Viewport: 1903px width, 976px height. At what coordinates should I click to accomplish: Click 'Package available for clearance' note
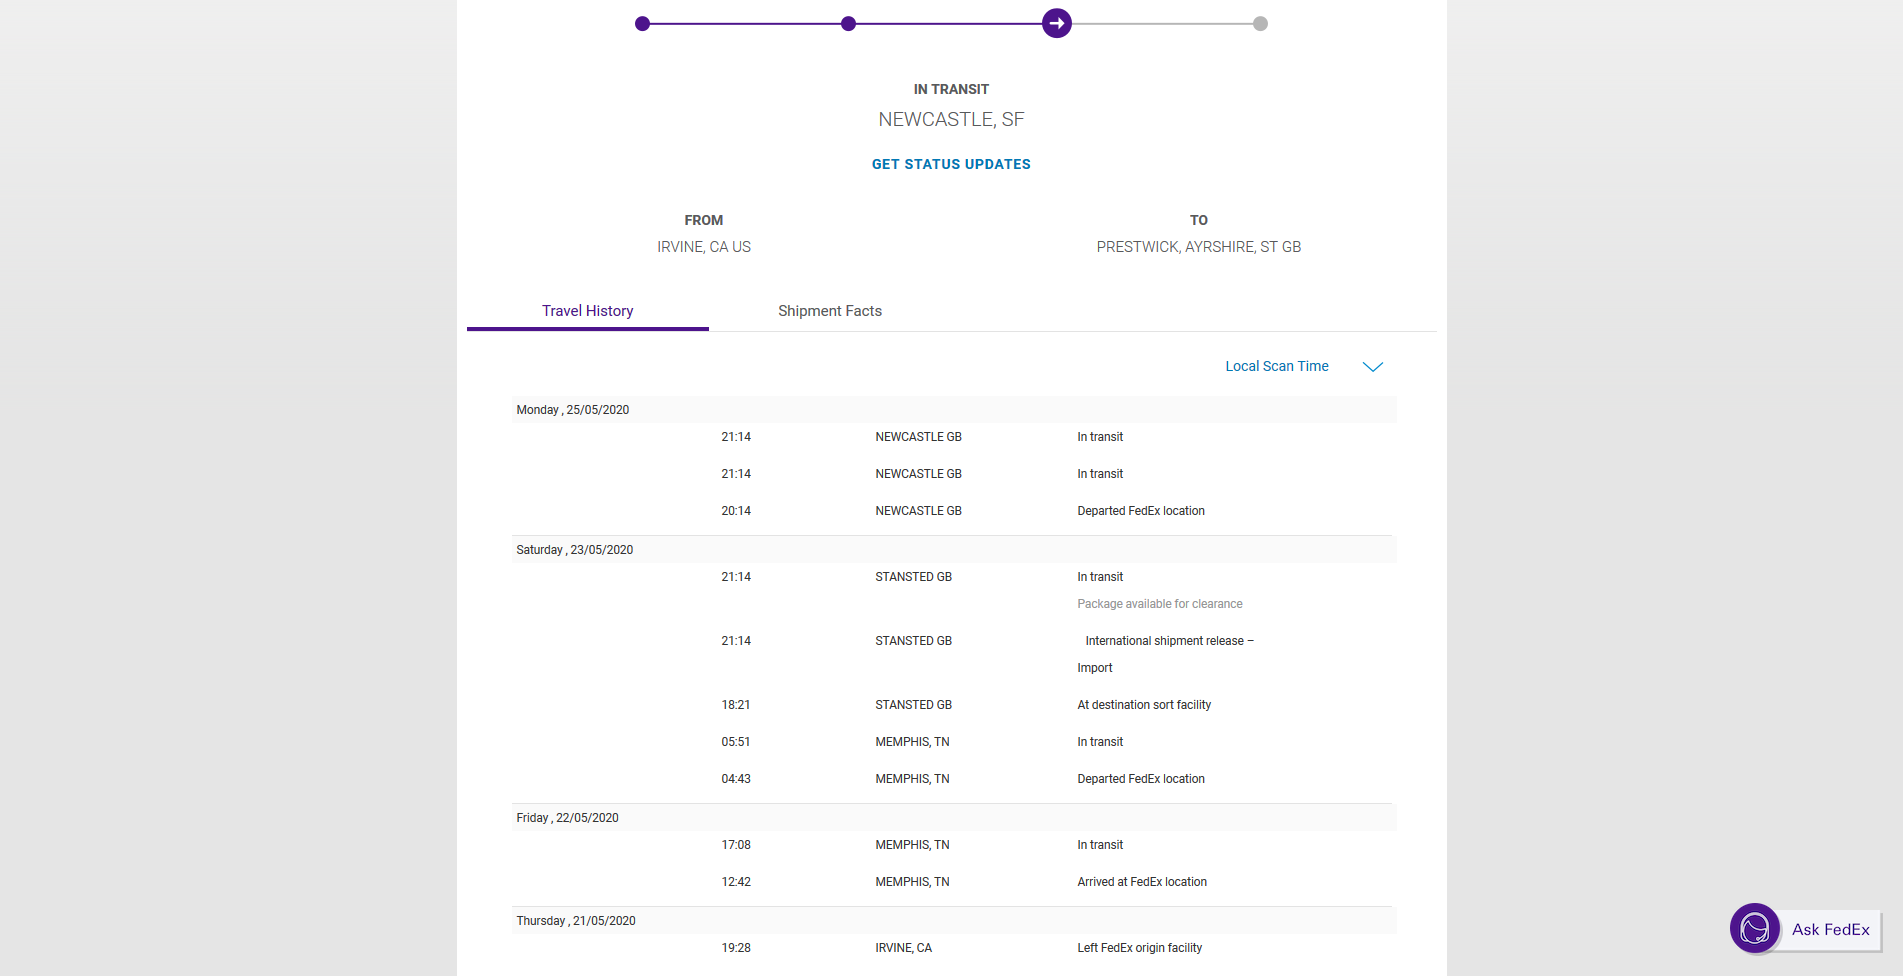click(1160, 604)
